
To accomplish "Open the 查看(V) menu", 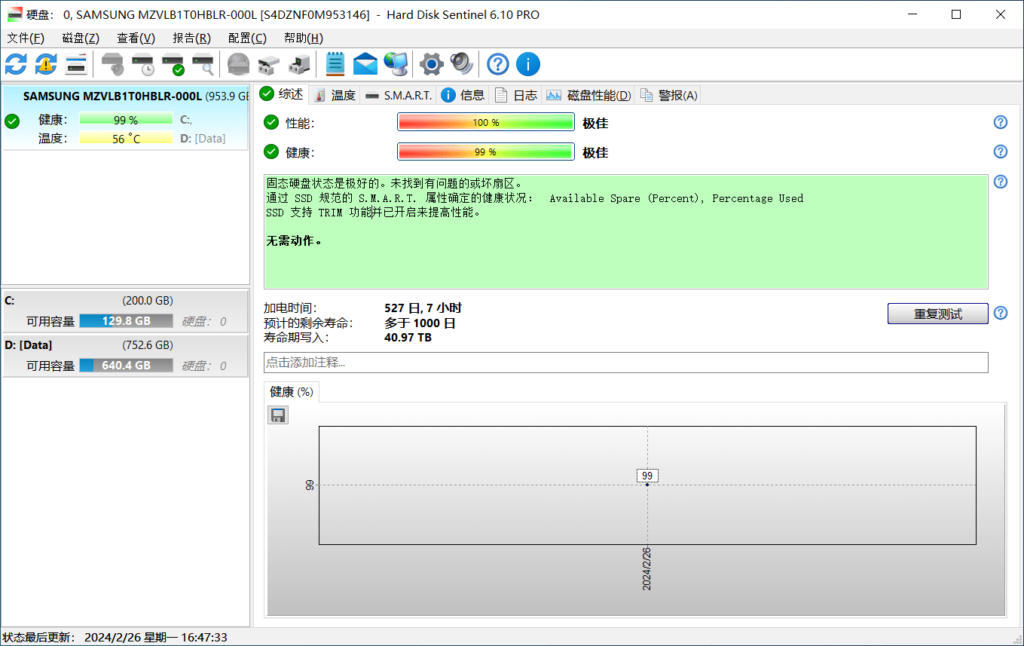I will pos(136,38).
